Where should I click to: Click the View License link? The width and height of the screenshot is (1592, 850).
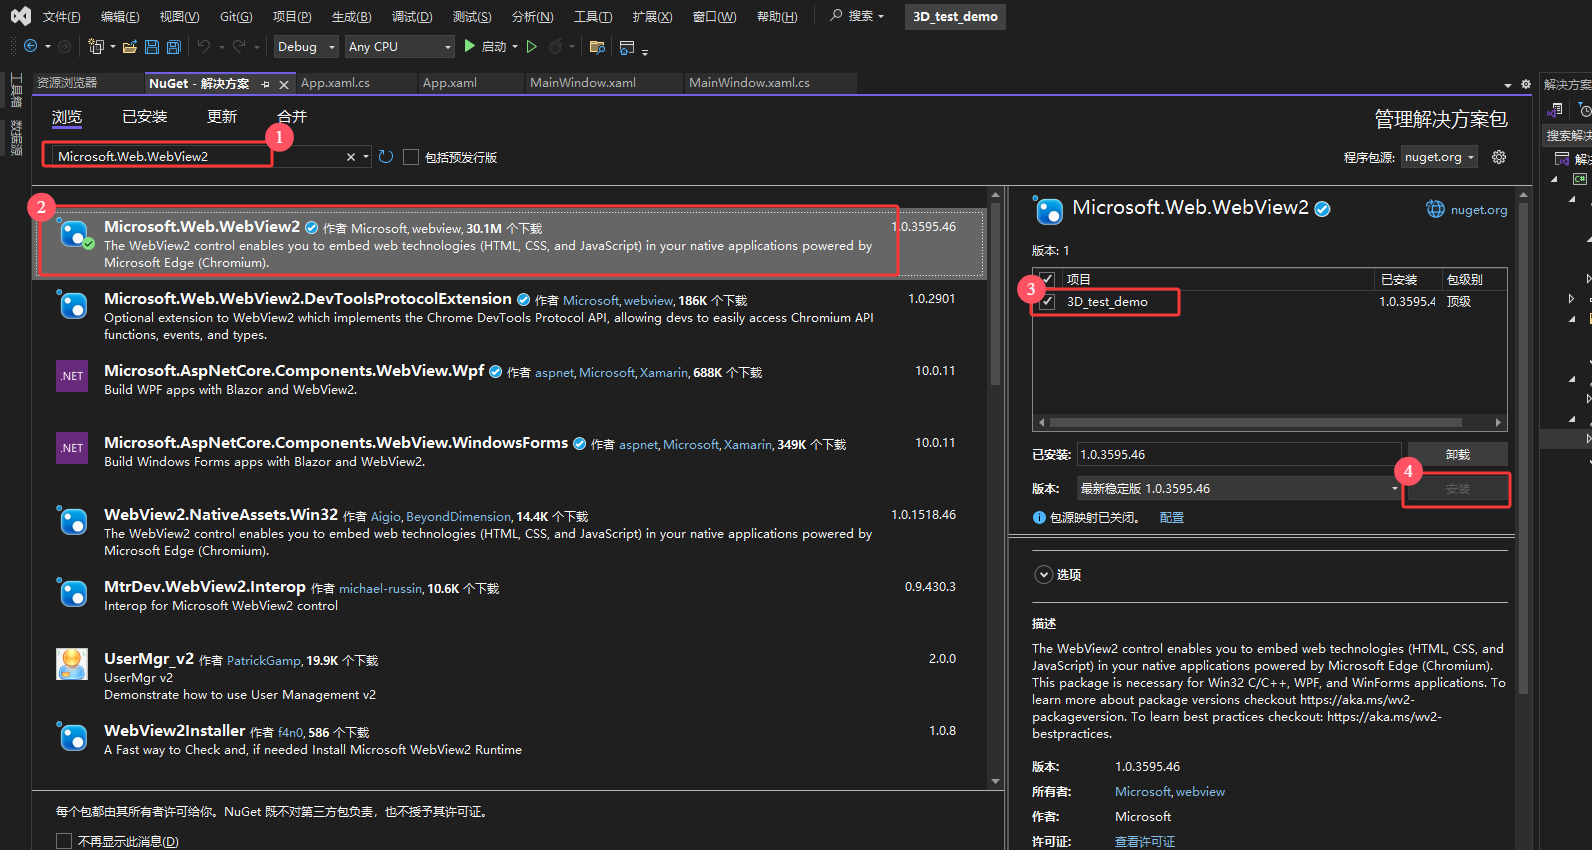[x=1144, y=842]
